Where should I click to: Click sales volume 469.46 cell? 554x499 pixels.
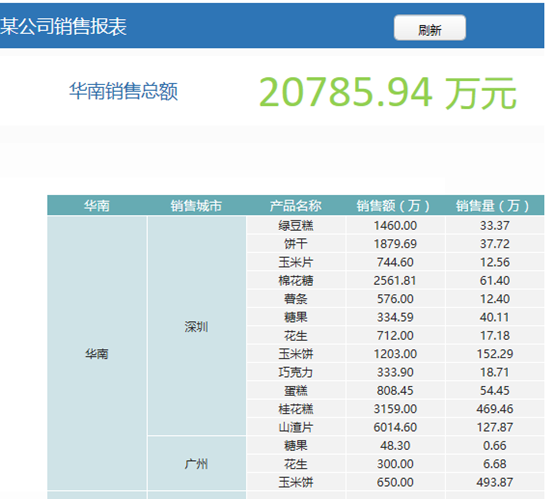pyautogui.click(x=495, y=409)
